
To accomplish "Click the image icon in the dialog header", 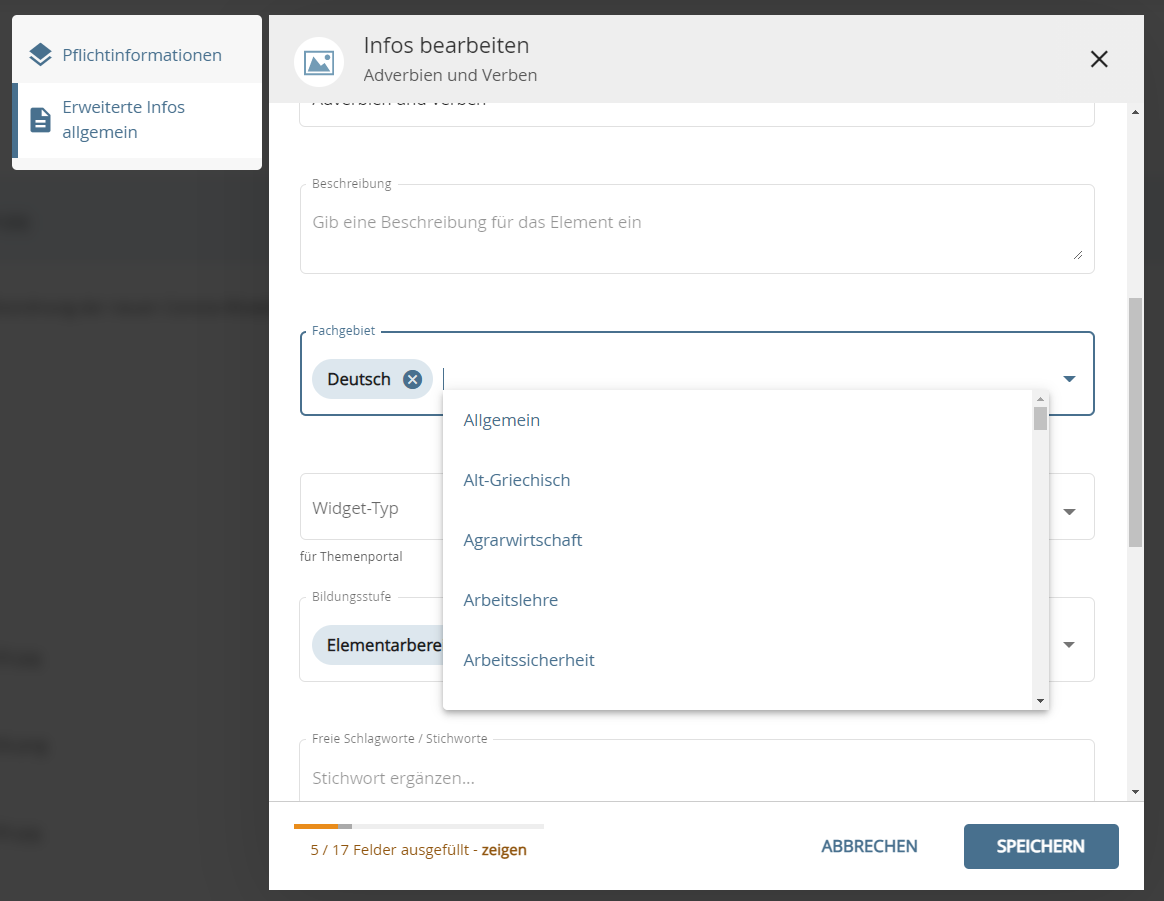I will tap(319, 62).
